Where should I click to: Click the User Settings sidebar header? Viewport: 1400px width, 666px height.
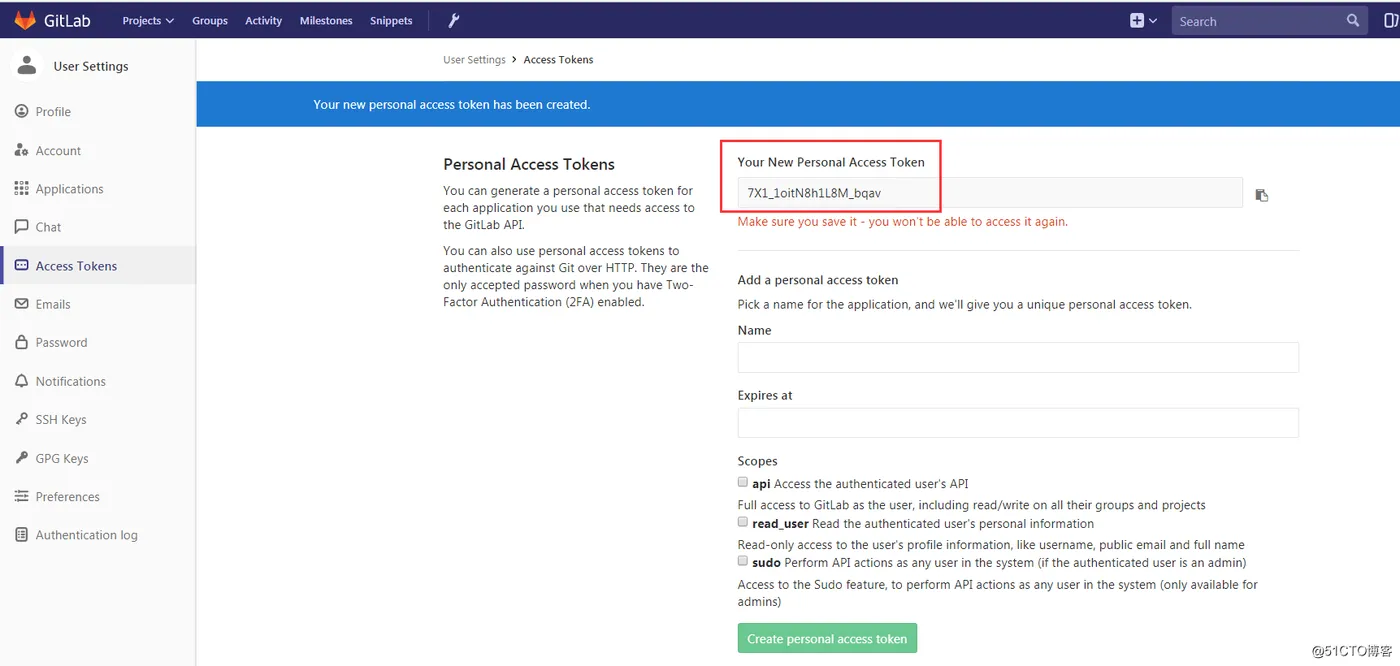click(91, 66)
